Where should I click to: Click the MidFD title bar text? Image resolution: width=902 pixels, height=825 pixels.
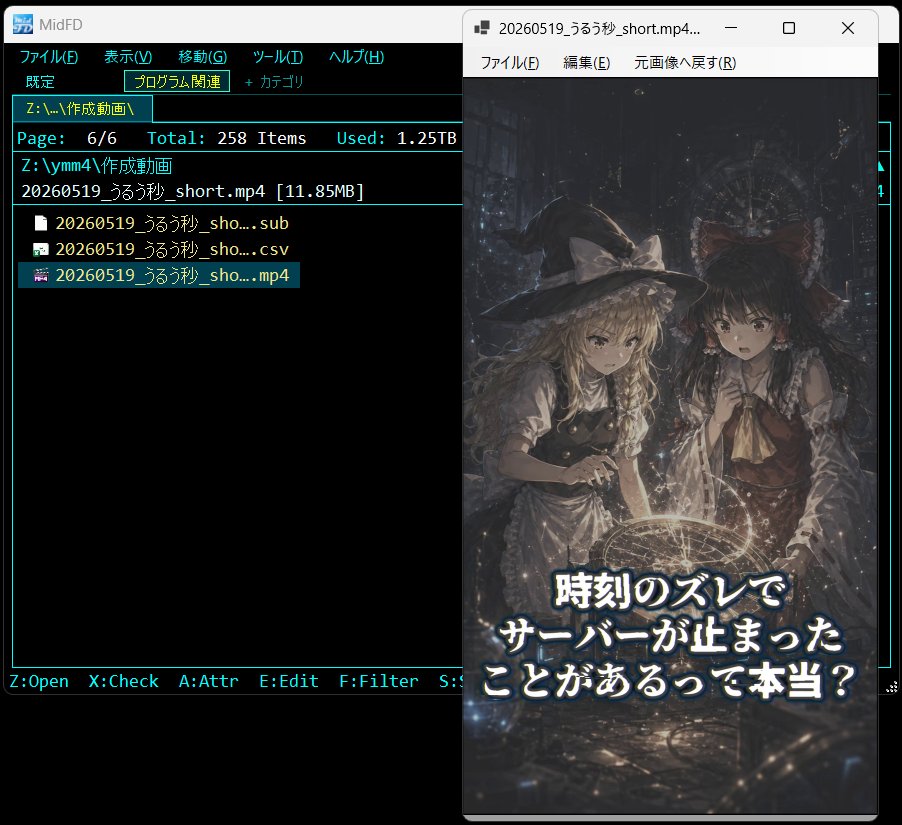pyautogui.click(x=61, y=25)
